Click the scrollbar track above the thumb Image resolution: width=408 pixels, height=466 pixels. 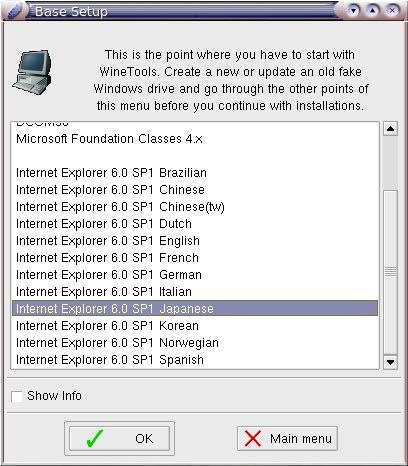pos(390,163)
